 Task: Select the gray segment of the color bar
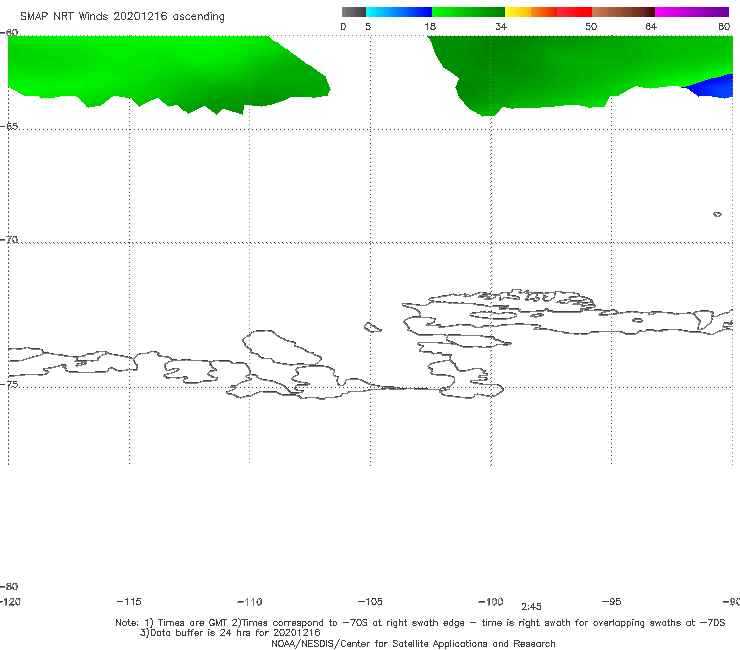pos(354,12)
